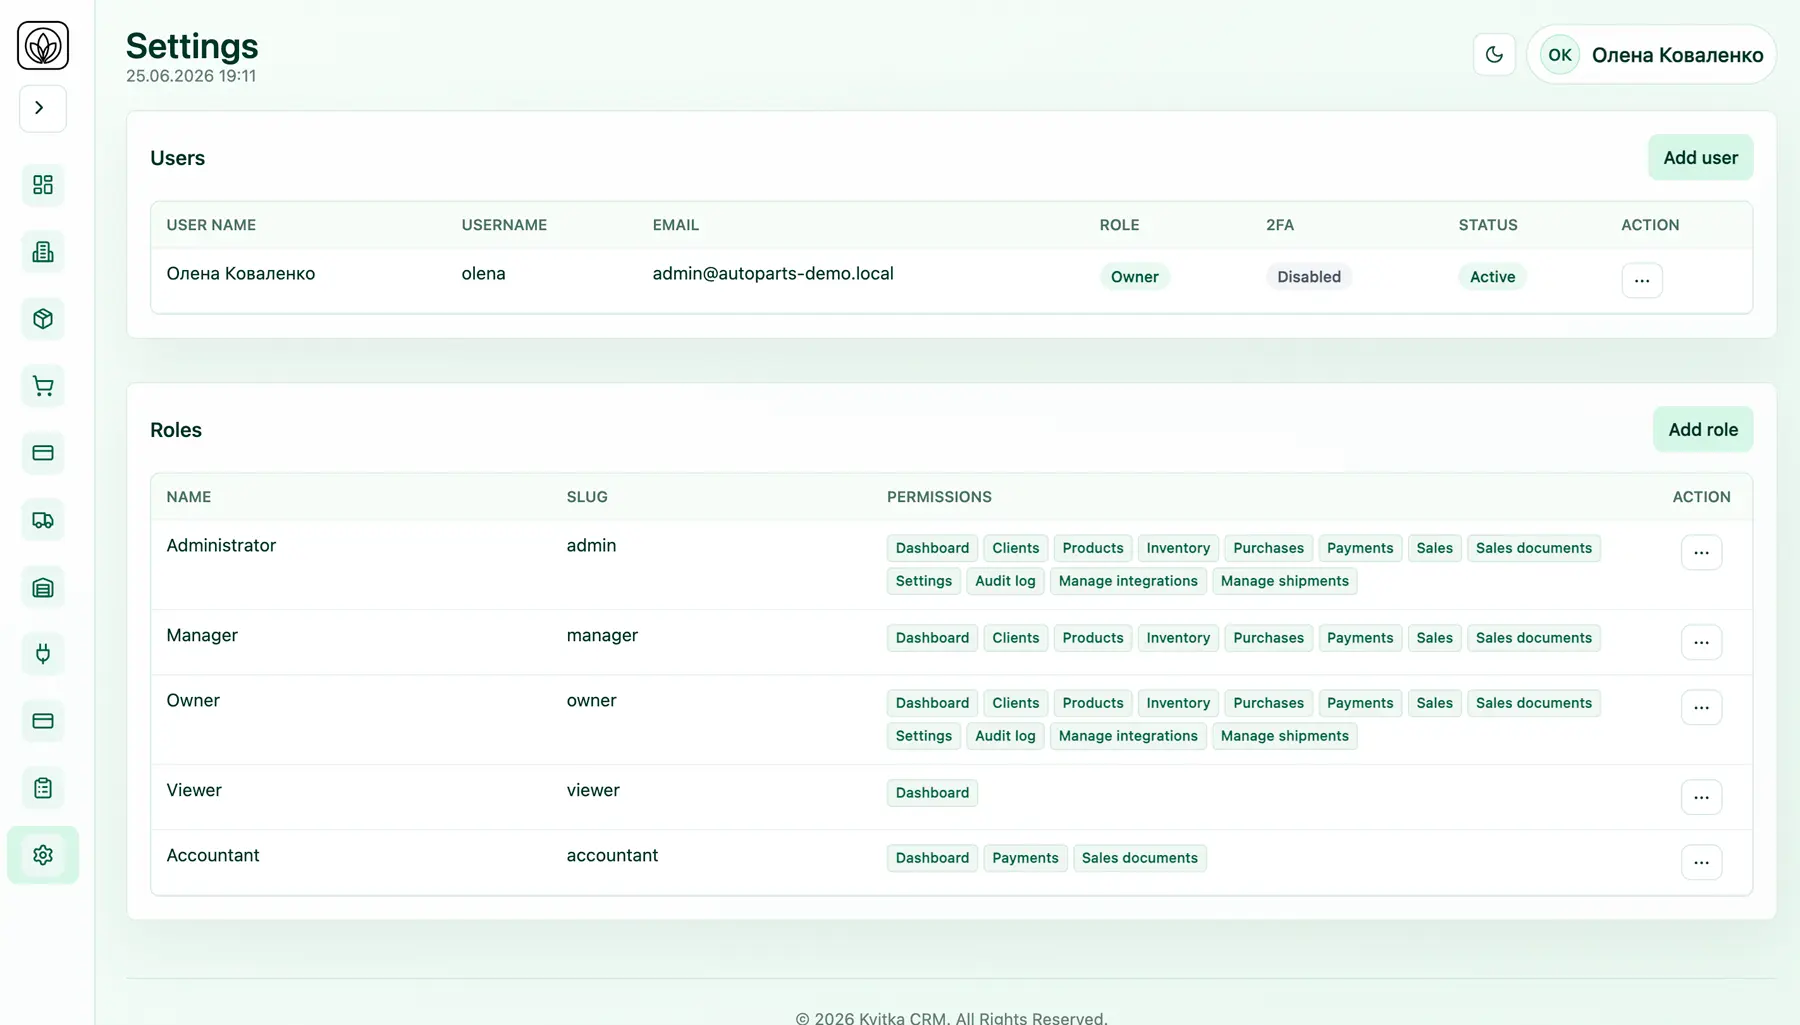
Task: Open the clients building icon in sidebar
Action: click(43, 252)
